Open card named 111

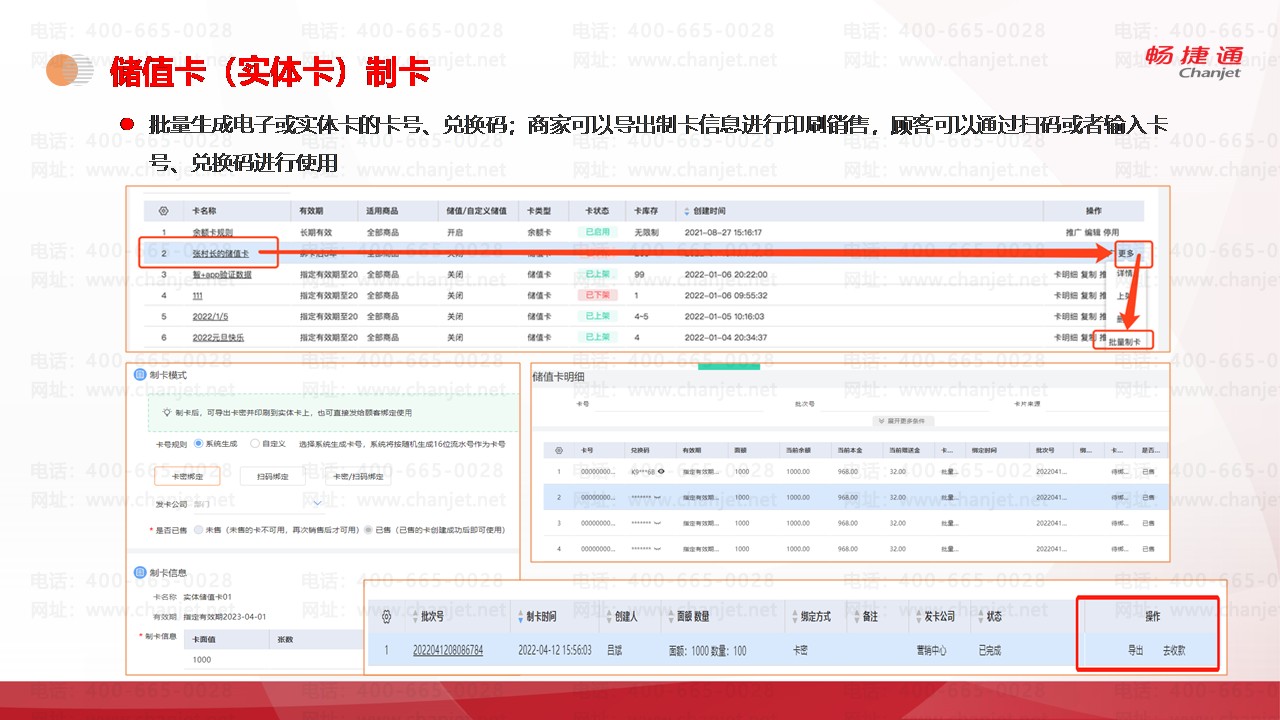click(199, 295)
